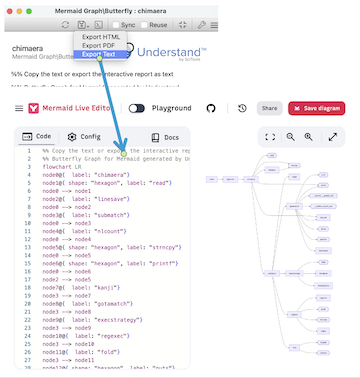Screen dimensions: 360x378
Task: Click code line with label "printf"
Action: [x=110, y=263]
